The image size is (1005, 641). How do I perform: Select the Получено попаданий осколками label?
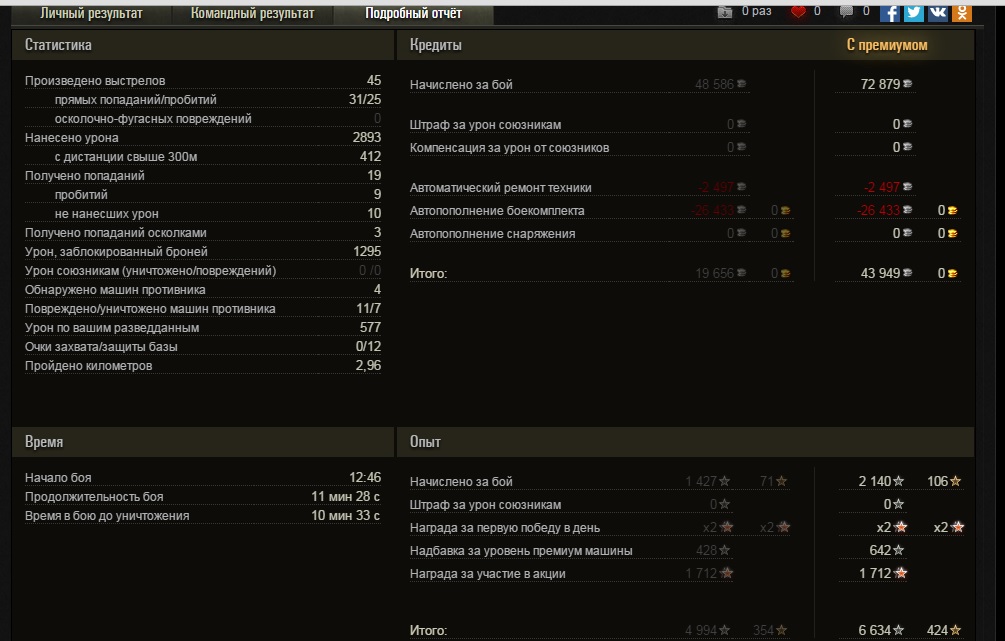pos(115,233)
